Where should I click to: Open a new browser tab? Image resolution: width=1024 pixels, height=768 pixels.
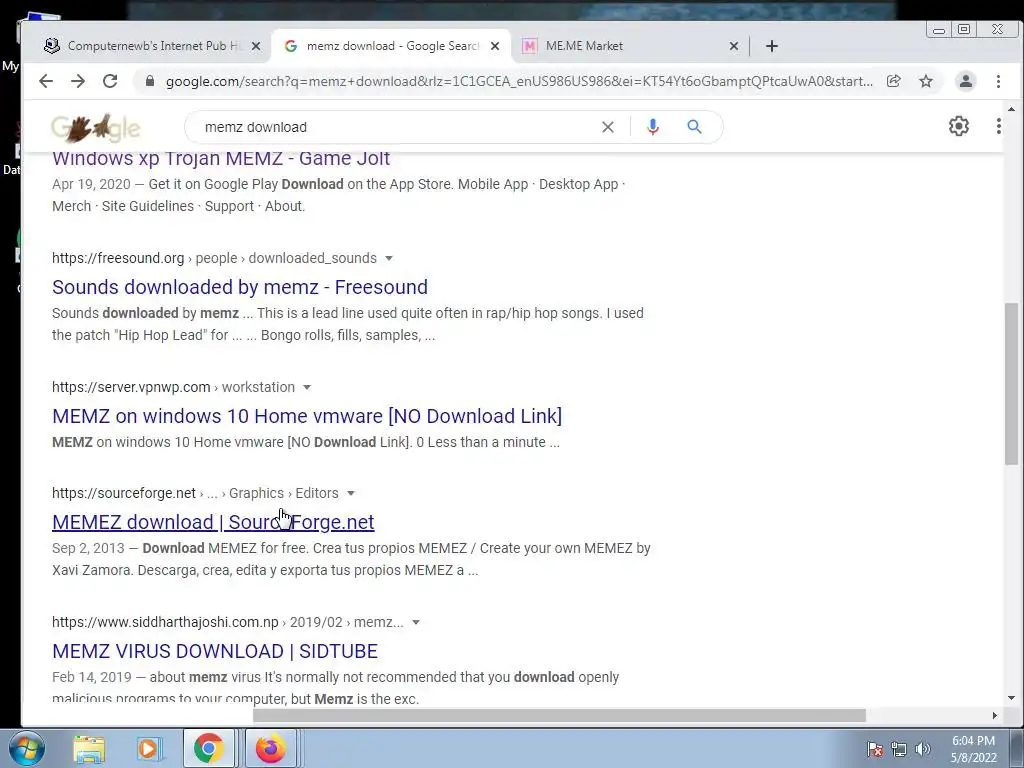pyautogui.click(x=772, y=46)
